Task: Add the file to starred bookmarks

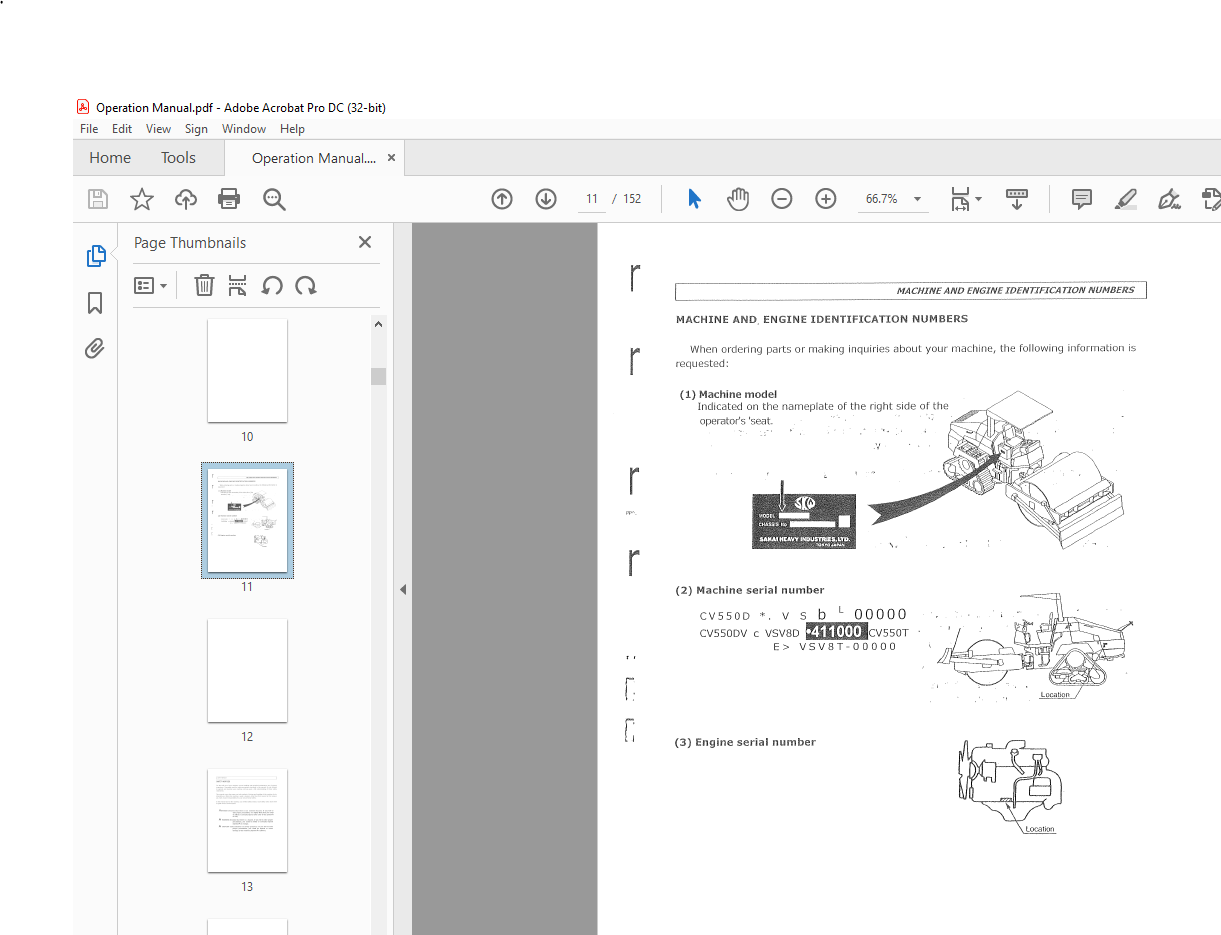Action: coord(142,199)
